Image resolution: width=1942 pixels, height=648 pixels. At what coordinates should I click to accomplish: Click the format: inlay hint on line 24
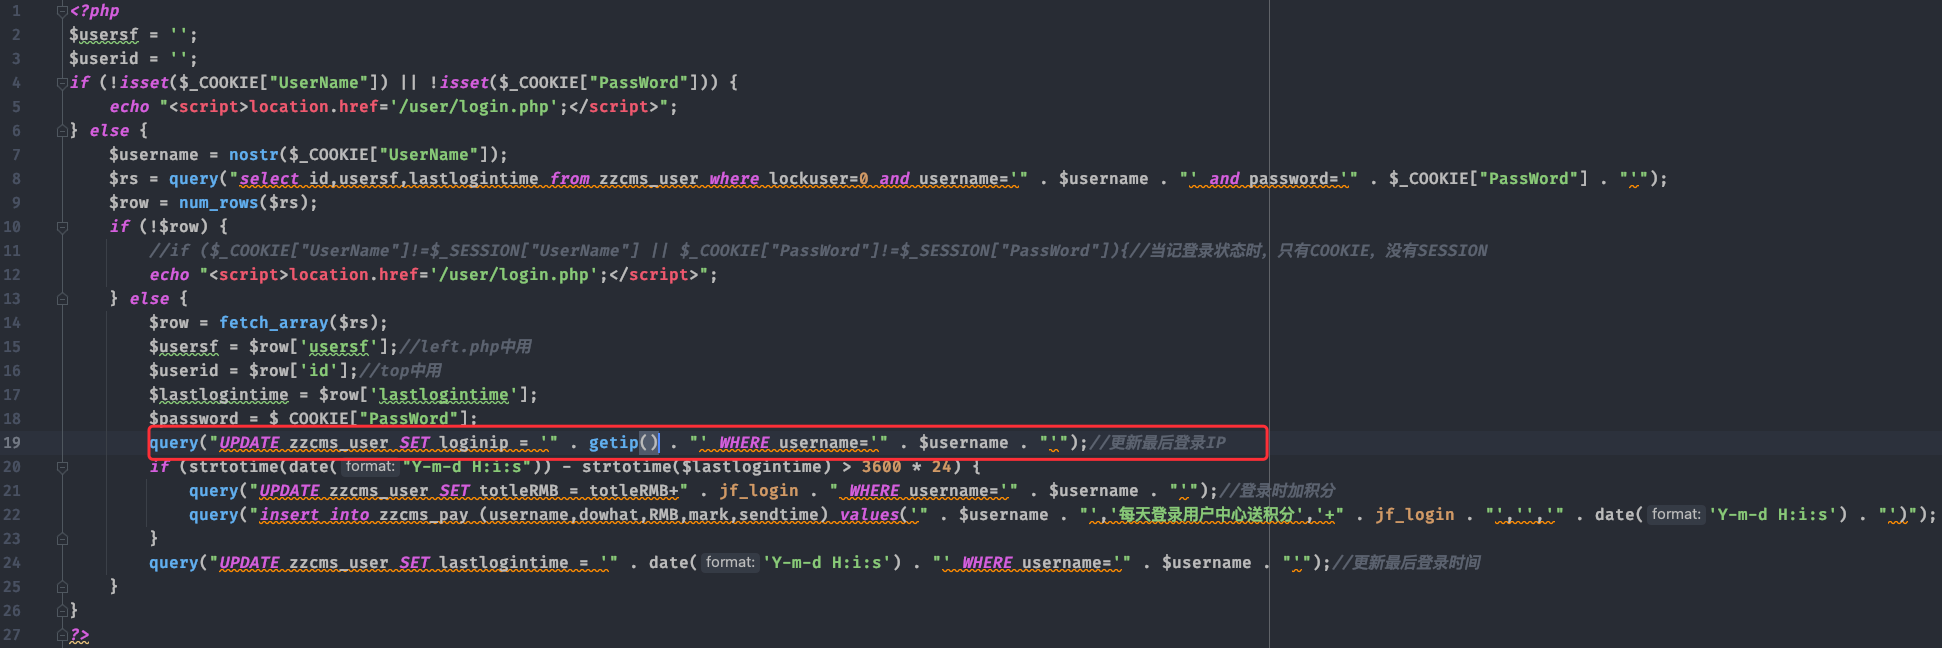[x=730, y=563]
